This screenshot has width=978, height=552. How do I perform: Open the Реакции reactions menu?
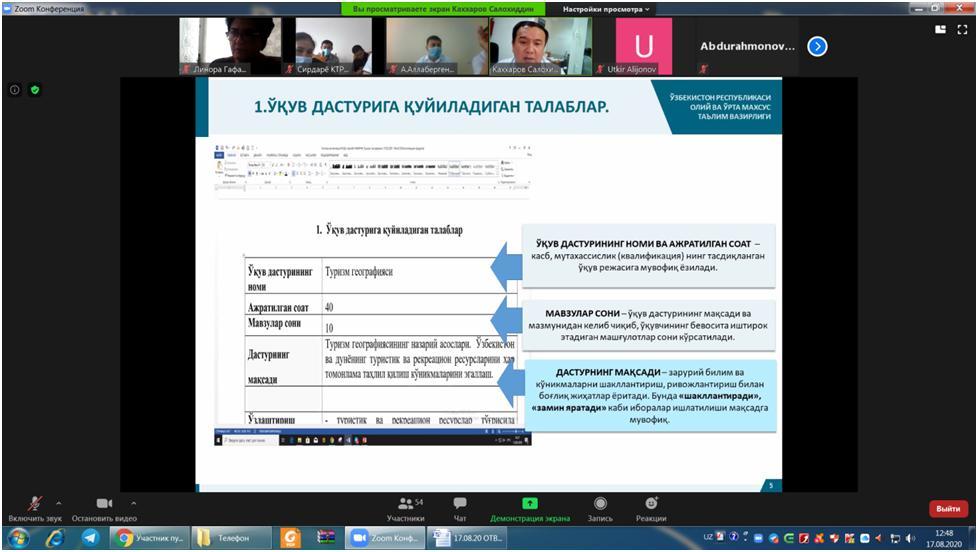tap(651, 504)
